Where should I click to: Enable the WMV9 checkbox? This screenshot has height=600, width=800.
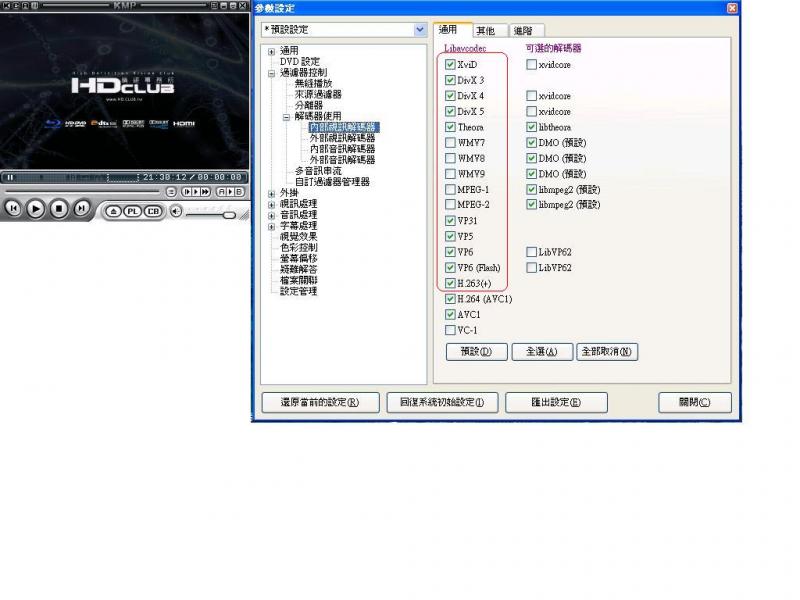click(450, 173)
